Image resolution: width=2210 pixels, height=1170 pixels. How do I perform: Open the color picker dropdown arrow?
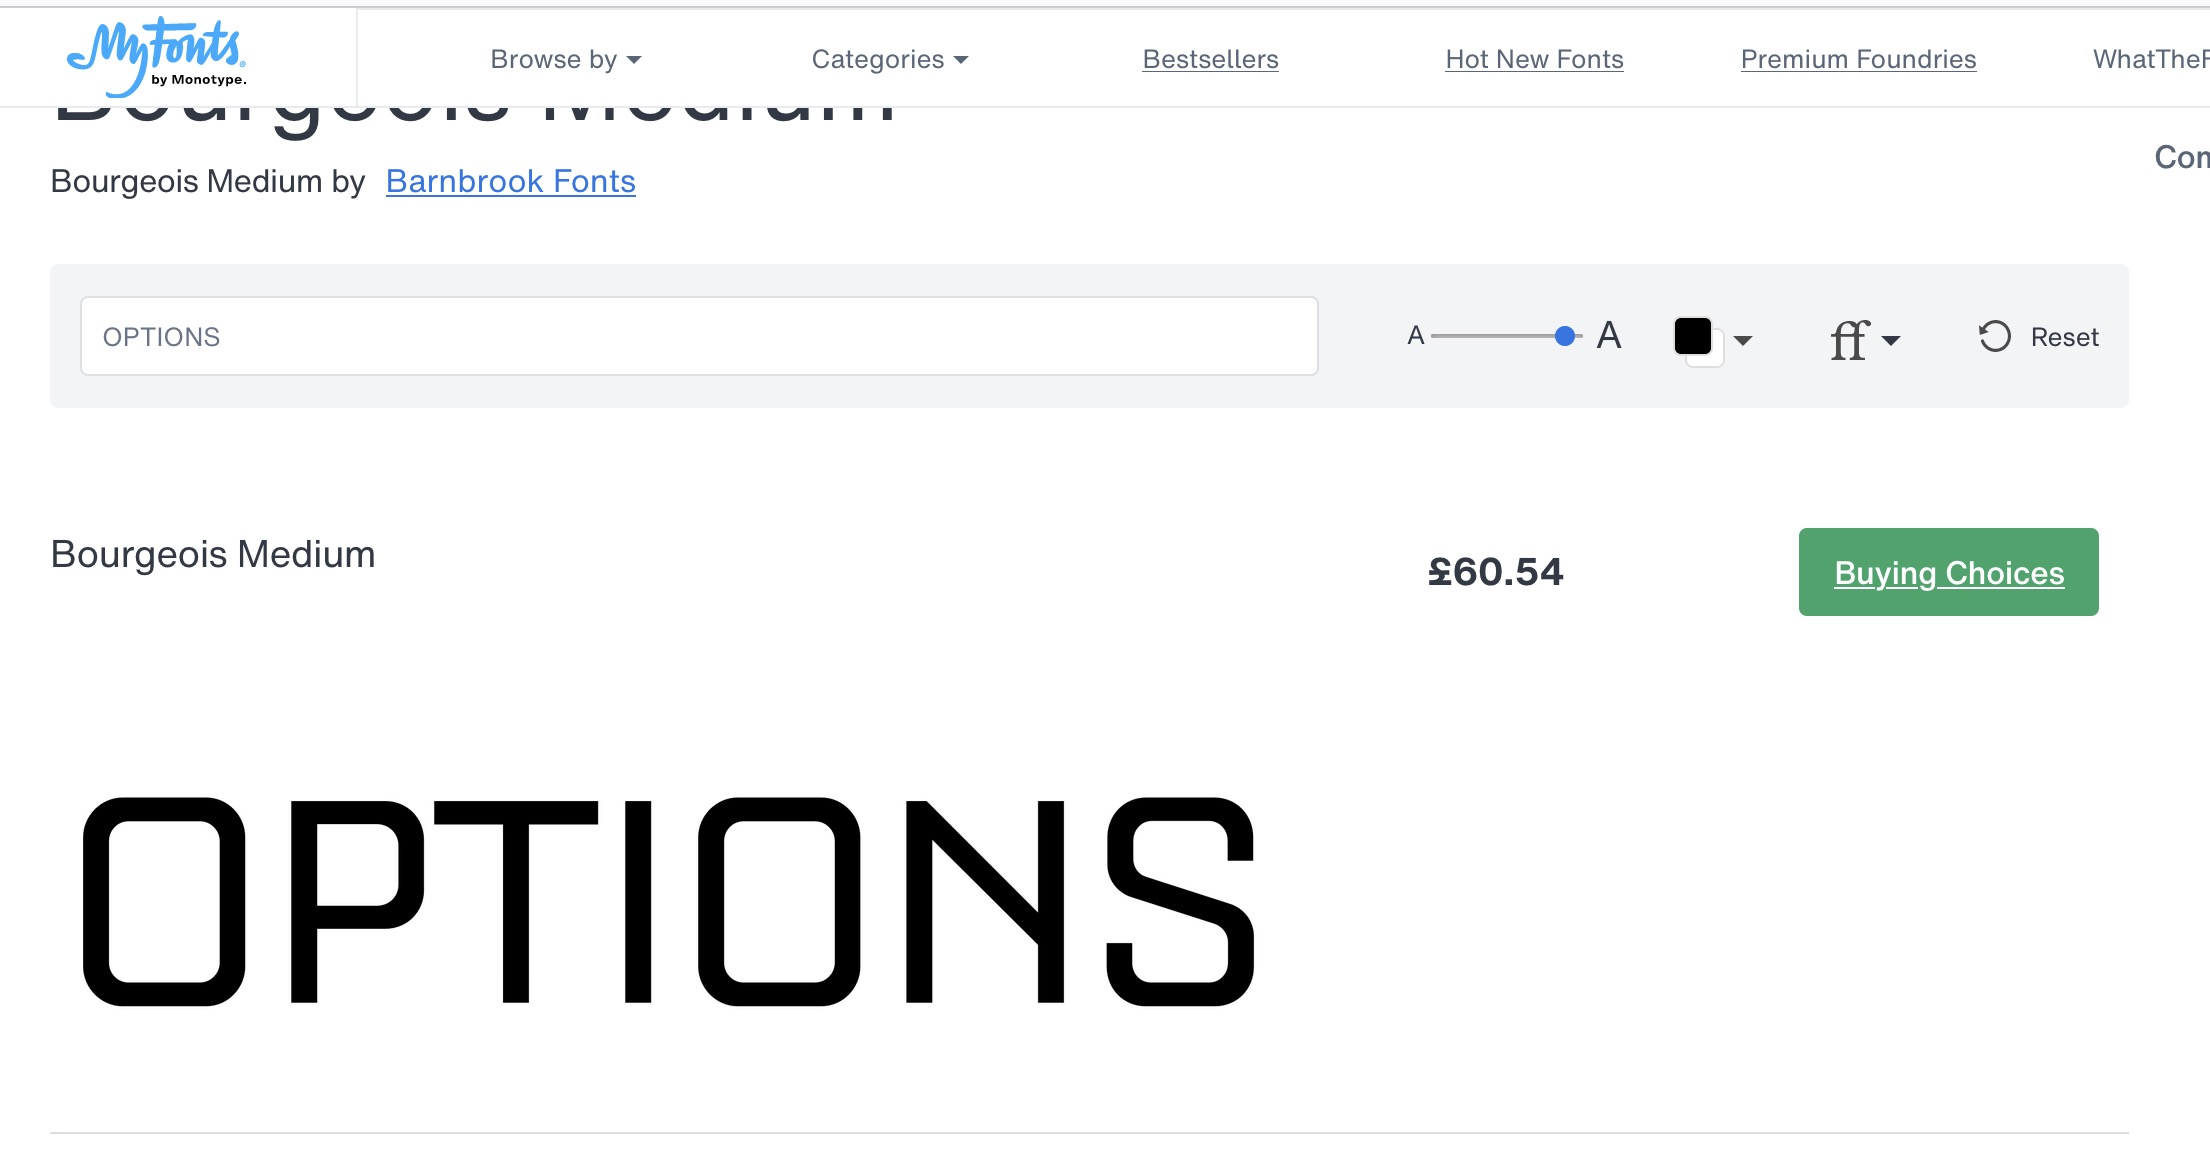tap(1743, 340)
